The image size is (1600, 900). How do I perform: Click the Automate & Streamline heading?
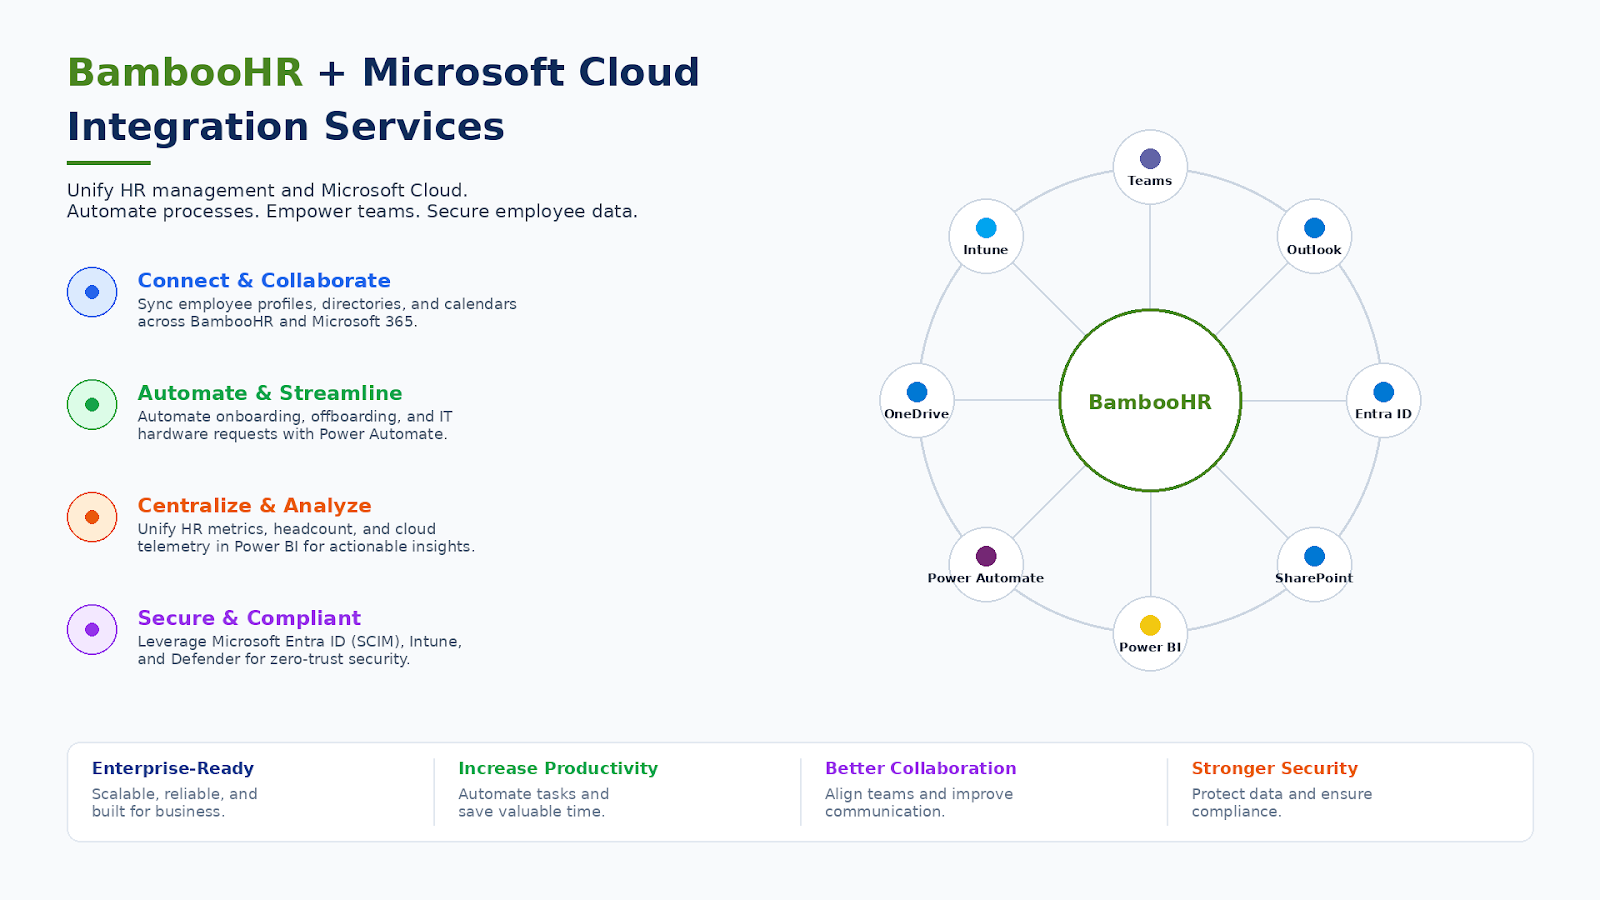[270, 393]
